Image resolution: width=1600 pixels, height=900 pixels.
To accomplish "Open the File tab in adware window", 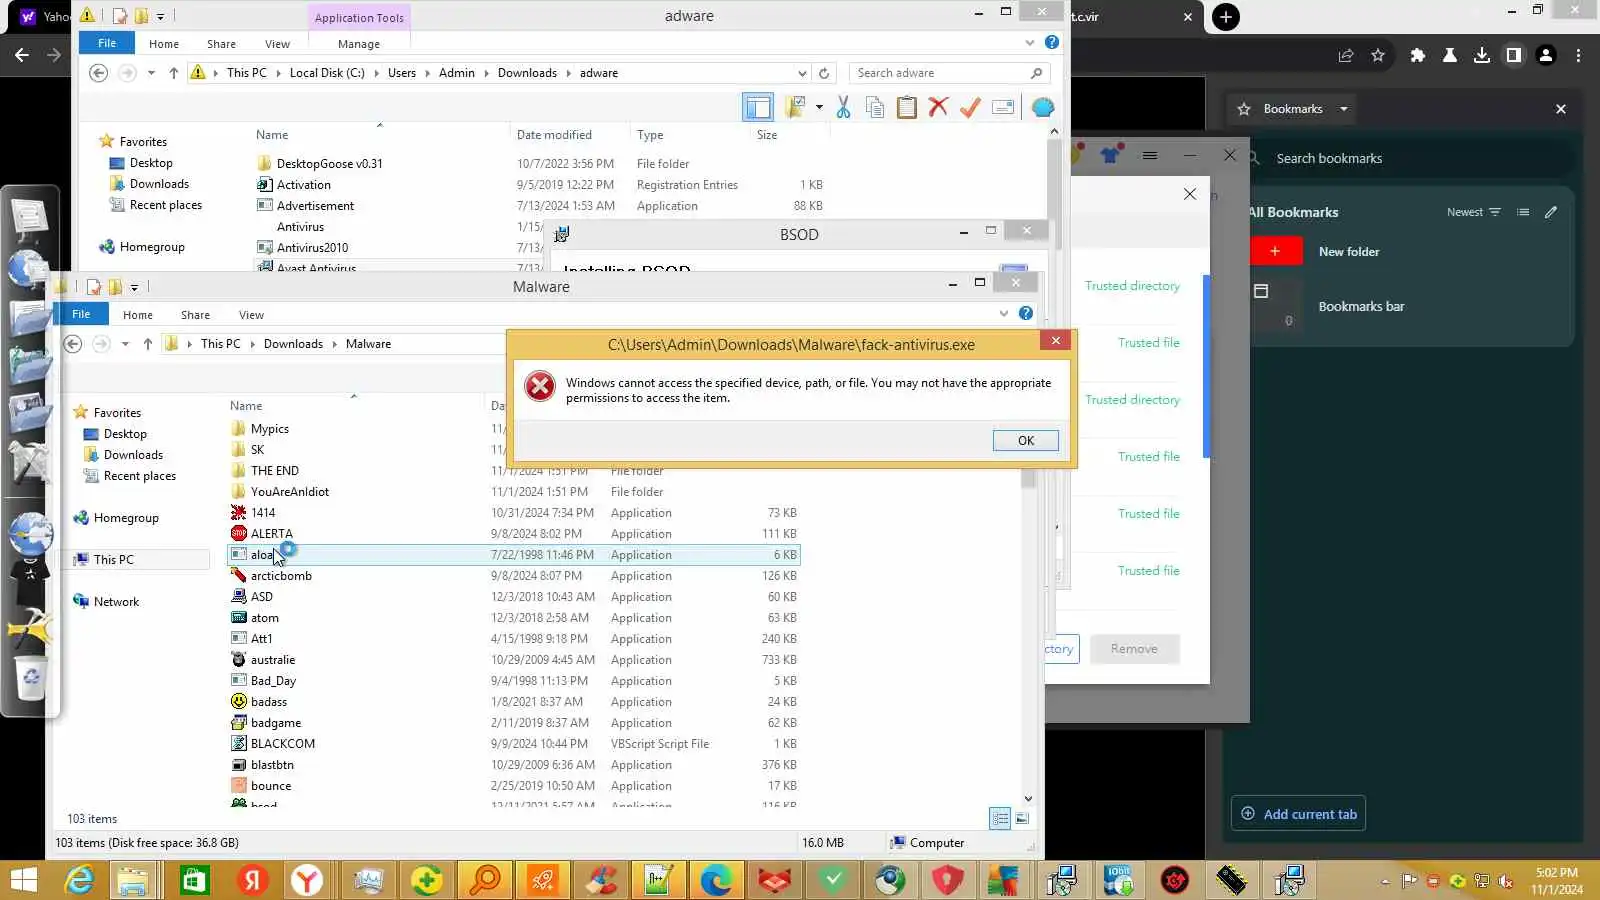I will (107, 43).
